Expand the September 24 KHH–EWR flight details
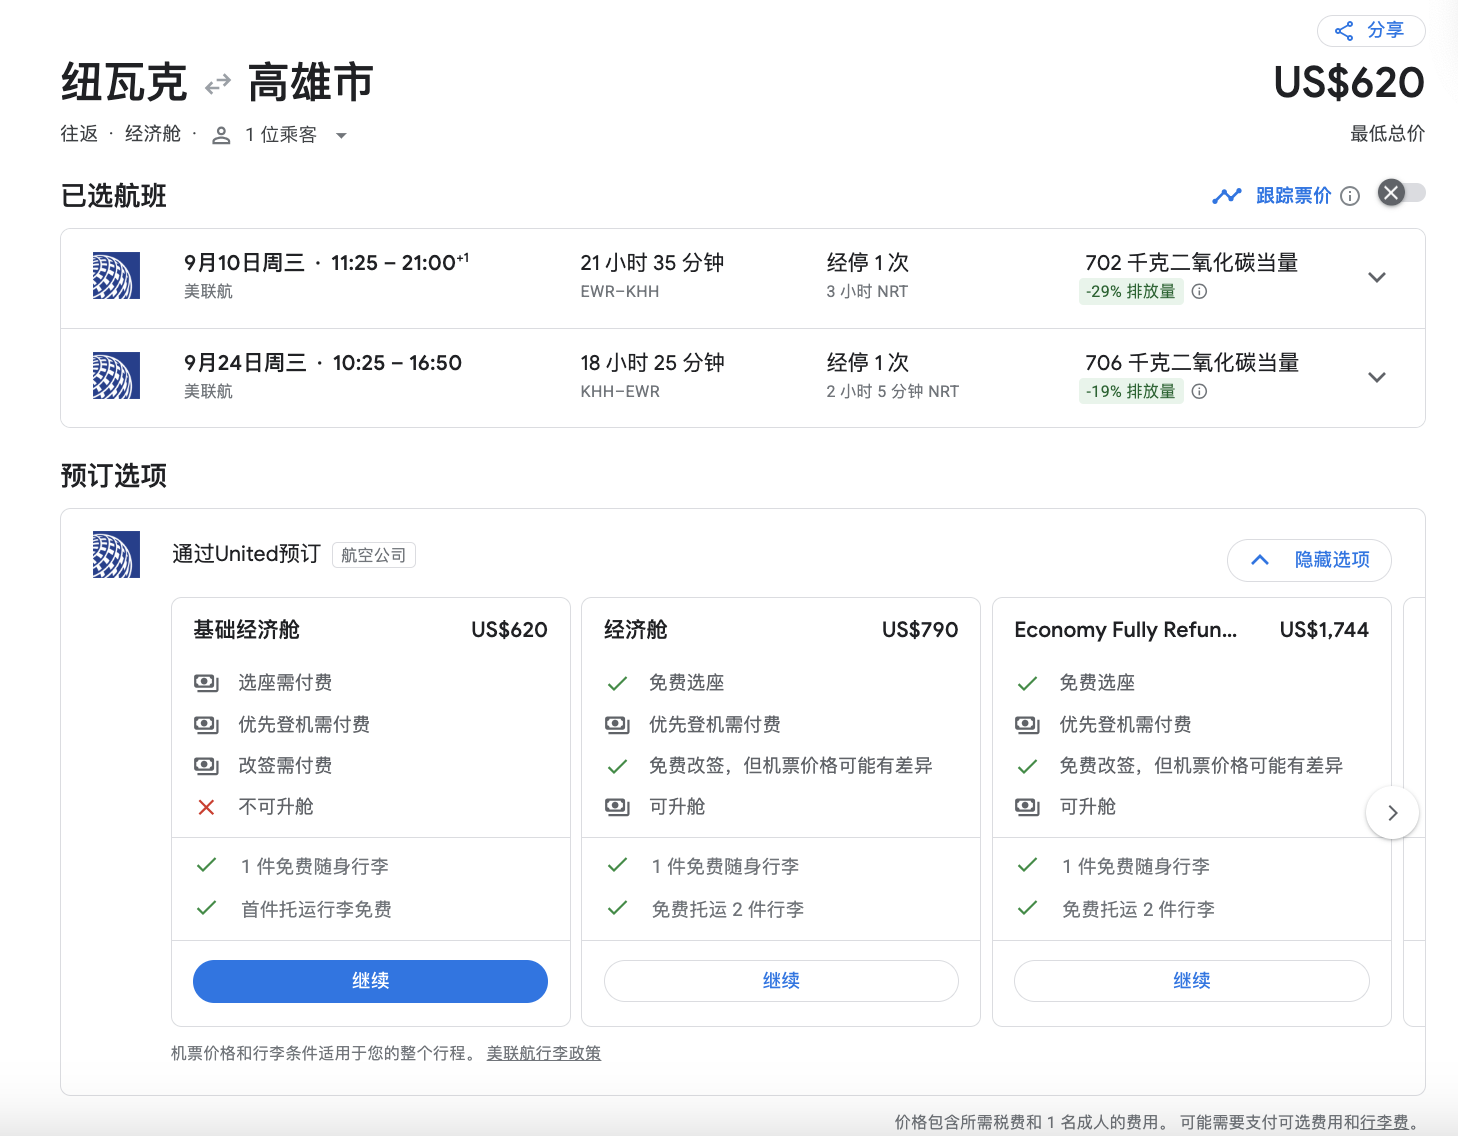Viewport: 1458px width, 1136px height. tap(1377, 378)
